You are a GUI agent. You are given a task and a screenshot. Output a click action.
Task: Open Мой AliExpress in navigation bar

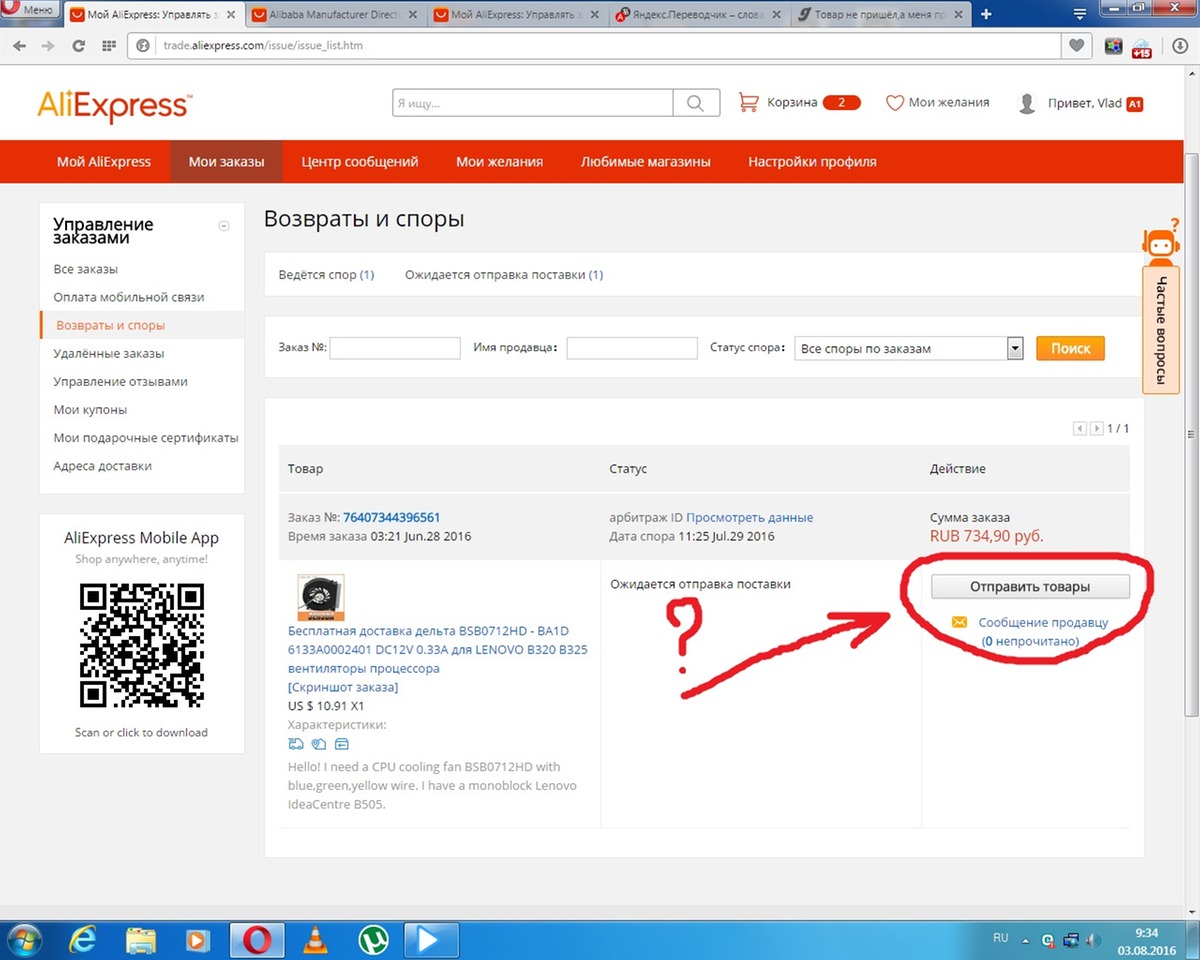pyautogui.click(x=104, y=161)
